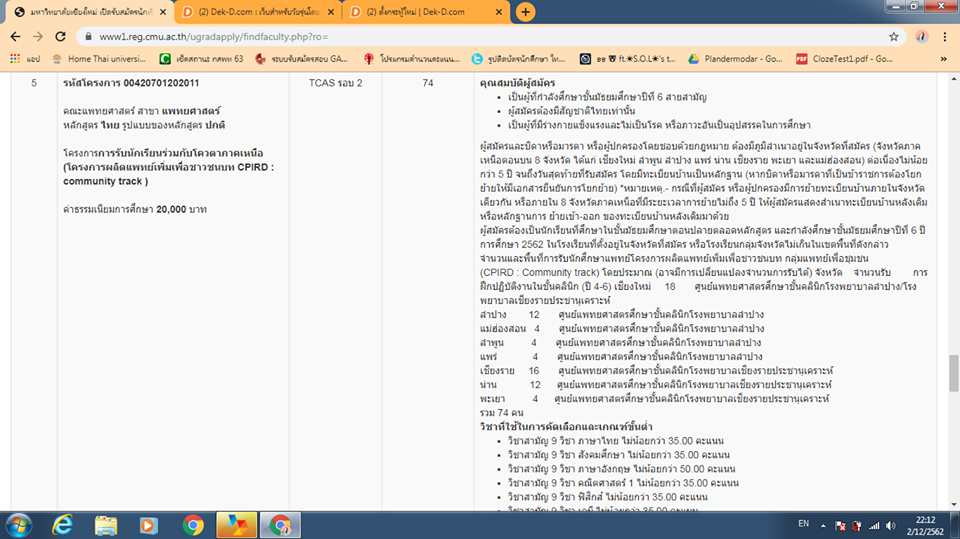Click the padlock site info icon
Image resolution: width=960 pixels, height=539 pixels.
tap(88, 37)
